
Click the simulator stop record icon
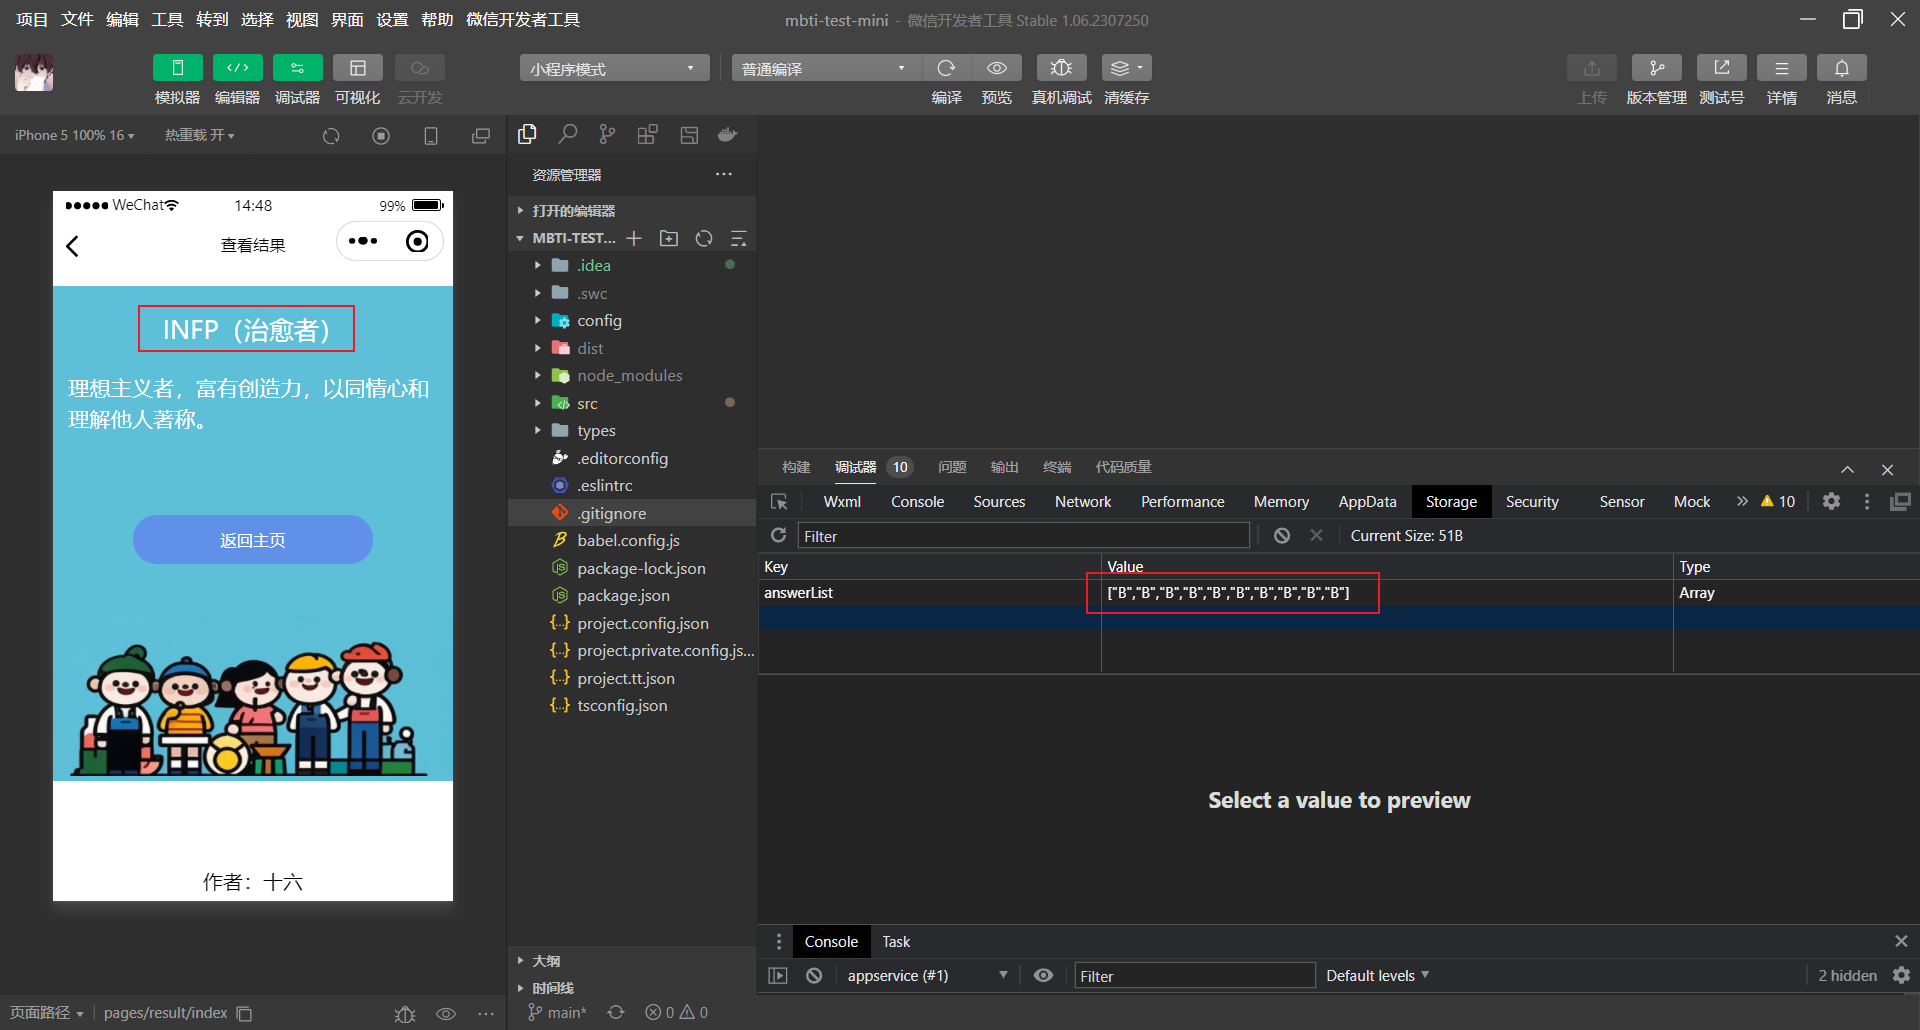click(x=381, y=136)
